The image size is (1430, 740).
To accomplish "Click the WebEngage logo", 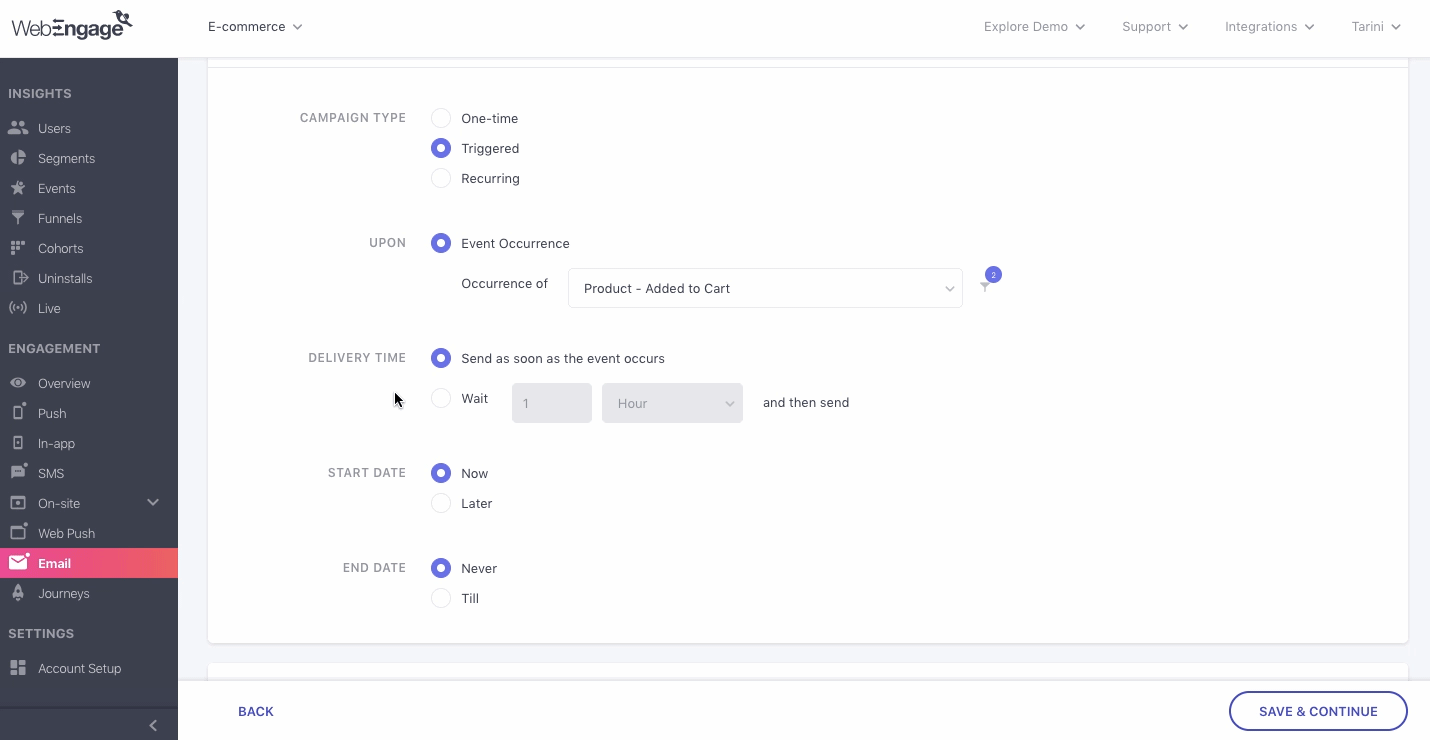I will (x=71, y=25).
